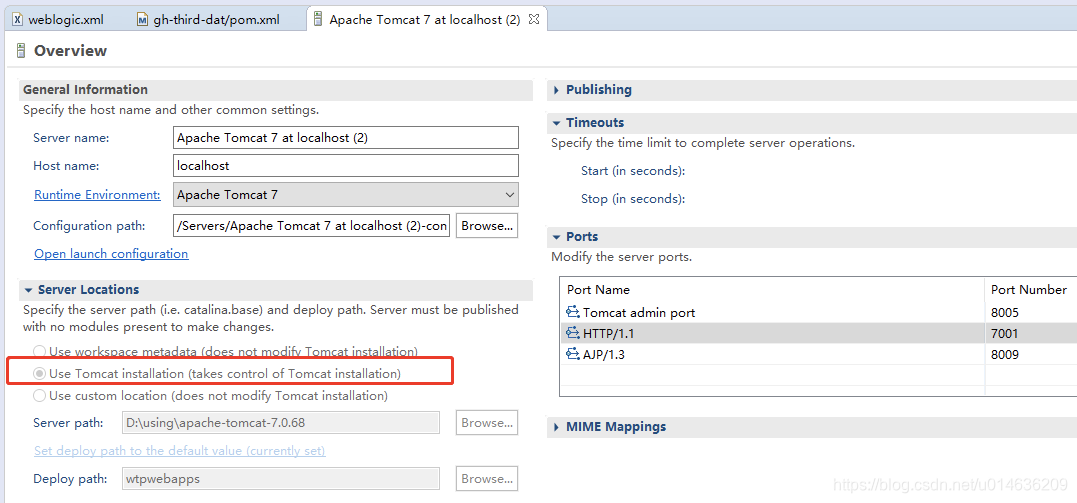Expand the MIME Mappings section

tap(556, 427)
